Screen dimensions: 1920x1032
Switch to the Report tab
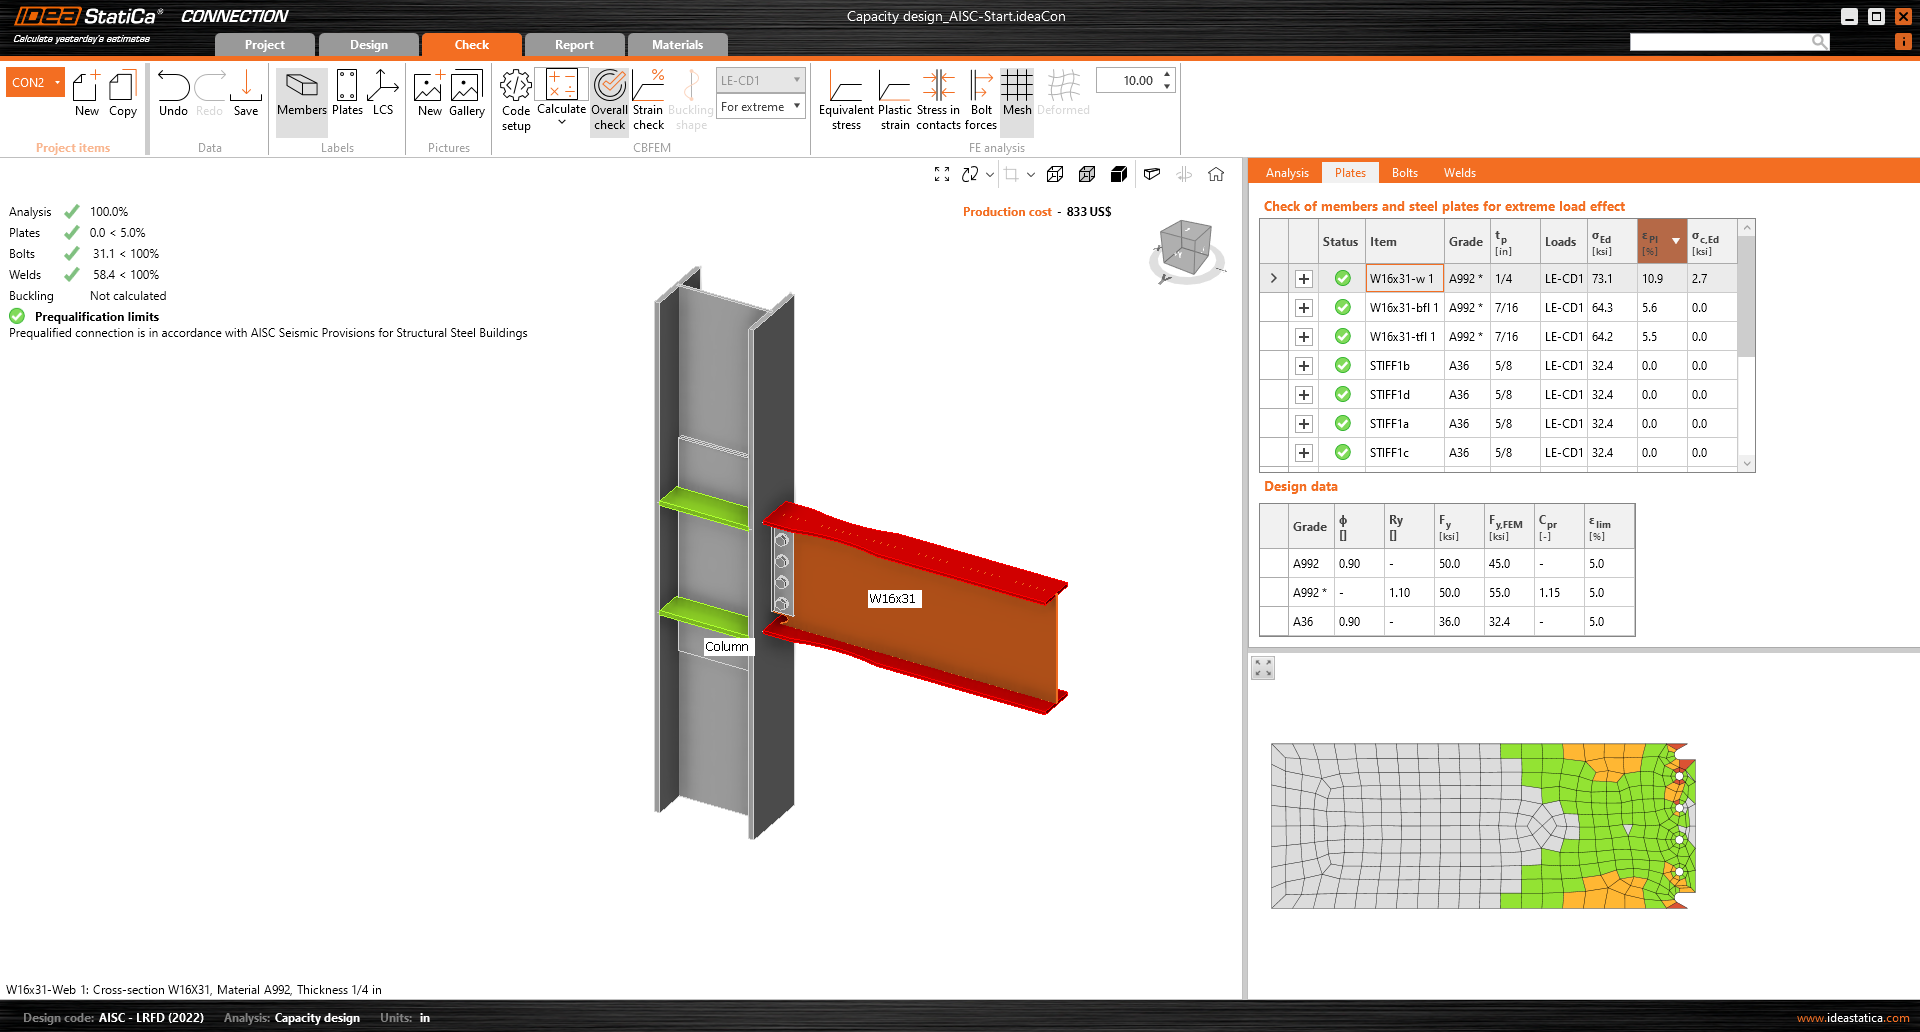point(574,45)
